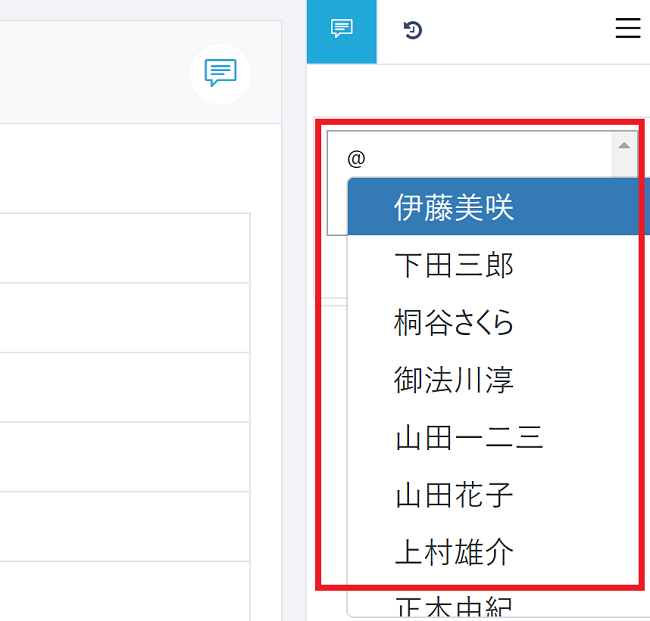Viewport: 650px width, 621px height.
Task: Open the hamburger menu
Action: pyautogui.click(x=627, y=29)
